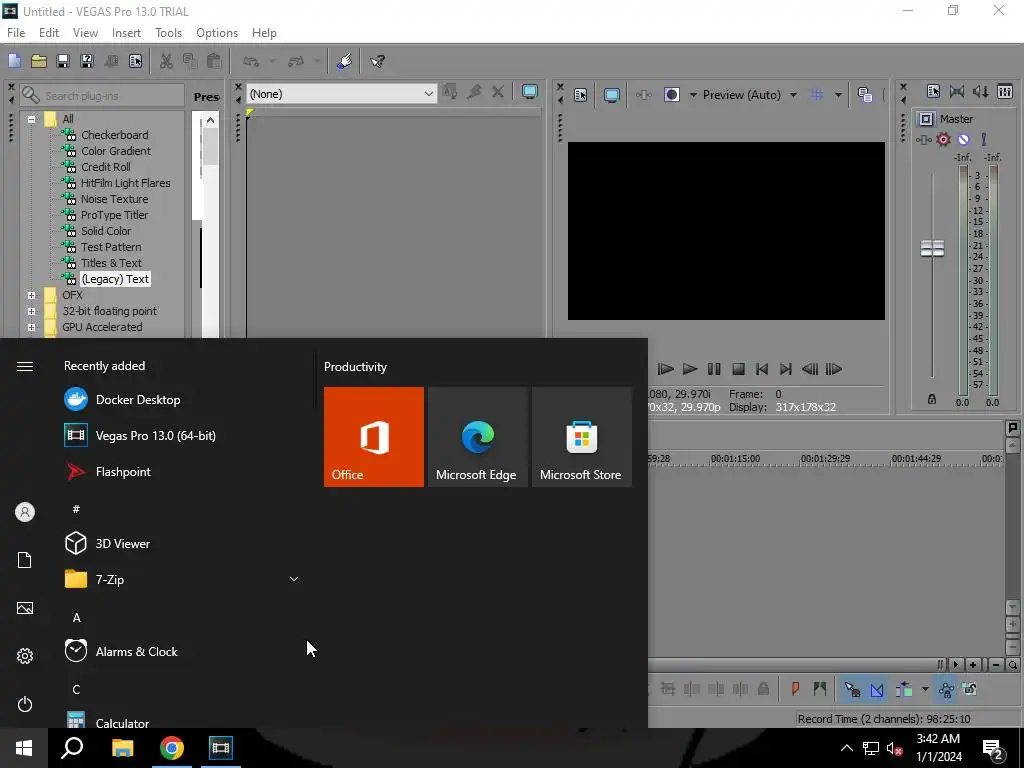Viewport: 1024px width, 768px height.
Task: Open project Properties icon in main toolbar
Action: 135,61
